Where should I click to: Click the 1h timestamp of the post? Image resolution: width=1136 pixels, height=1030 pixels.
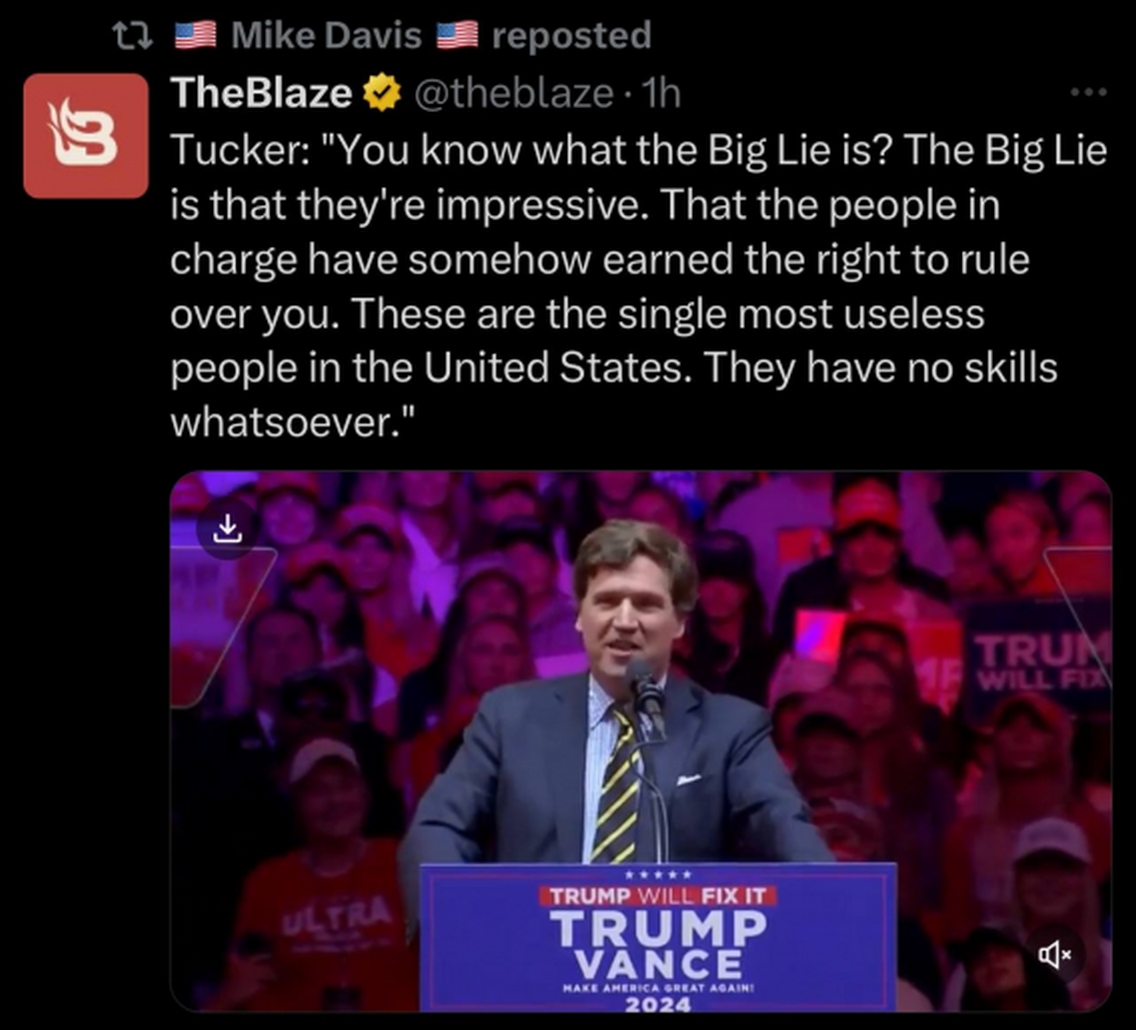point(661,93)
